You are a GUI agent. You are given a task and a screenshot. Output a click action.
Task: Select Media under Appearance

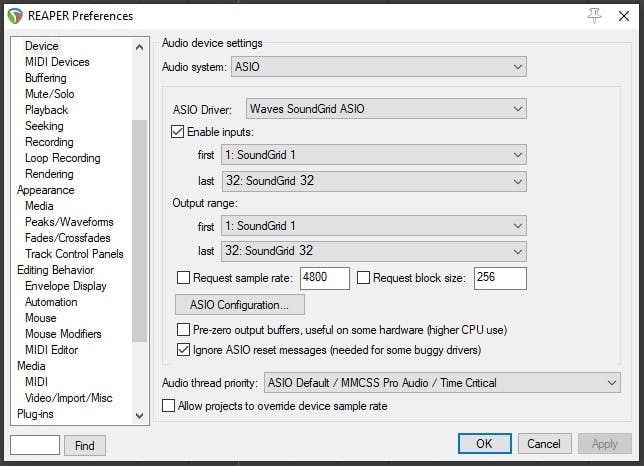[x=39, y=206]
